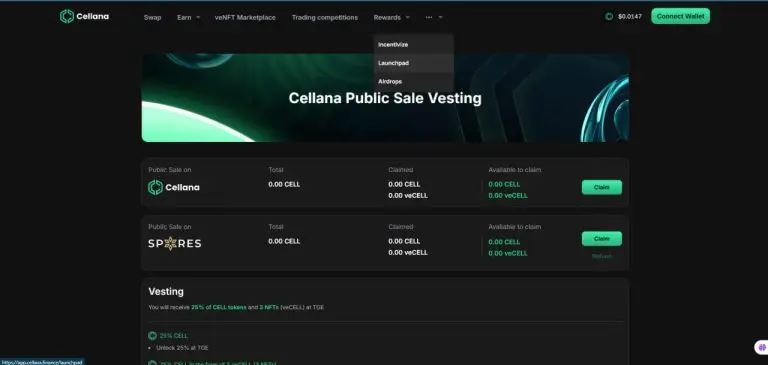Screen dimensions: 768x365
Task: Click the CELL token price icon
Action: (609, 17)
